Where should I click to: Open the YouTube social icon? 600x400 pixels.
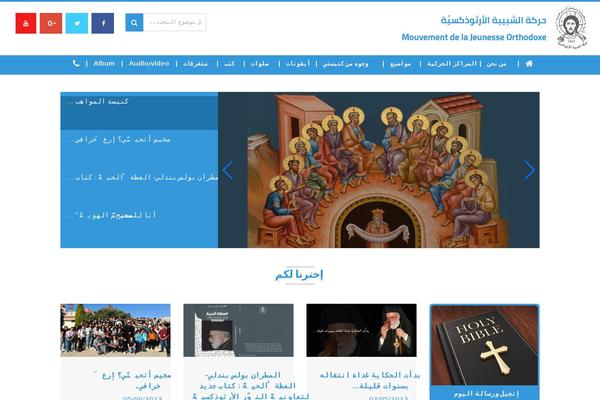click(26, 23)
